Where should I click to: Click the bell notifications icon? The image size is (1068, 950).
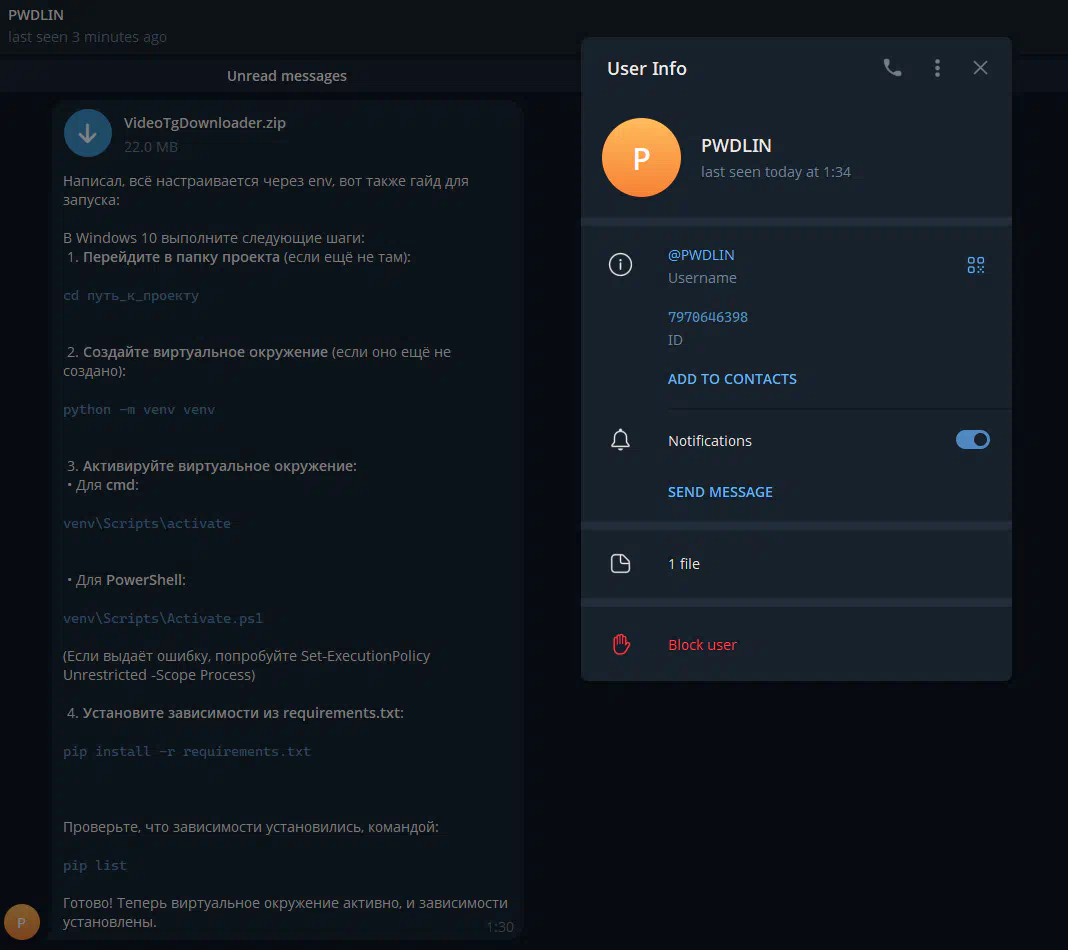click(621, 440)
